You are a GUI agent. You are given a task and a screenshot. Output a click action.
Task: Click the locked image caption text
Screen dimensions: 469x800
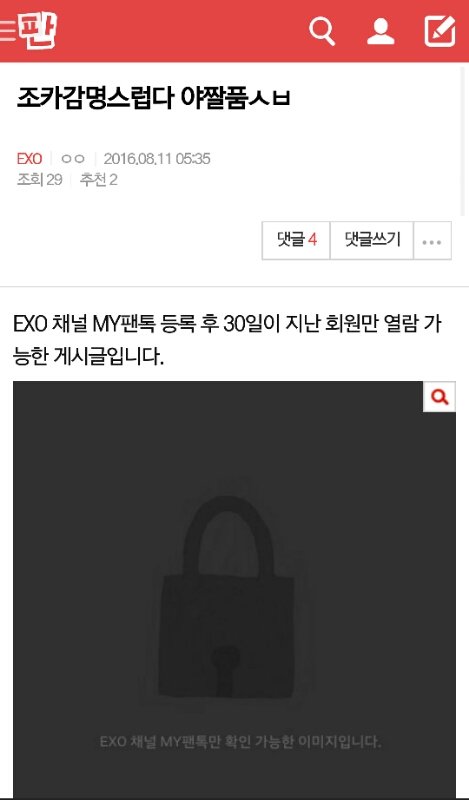(x=240, y=741)
